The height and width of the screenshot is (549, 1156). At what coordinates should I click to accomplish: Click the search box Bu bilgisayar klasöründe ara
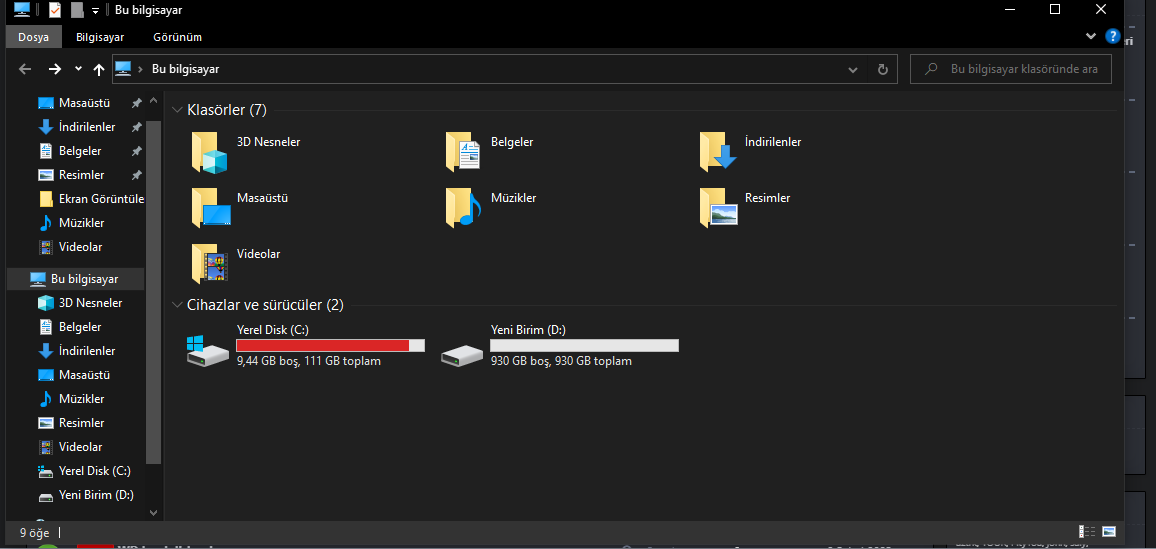click(x=1011, y=69)
